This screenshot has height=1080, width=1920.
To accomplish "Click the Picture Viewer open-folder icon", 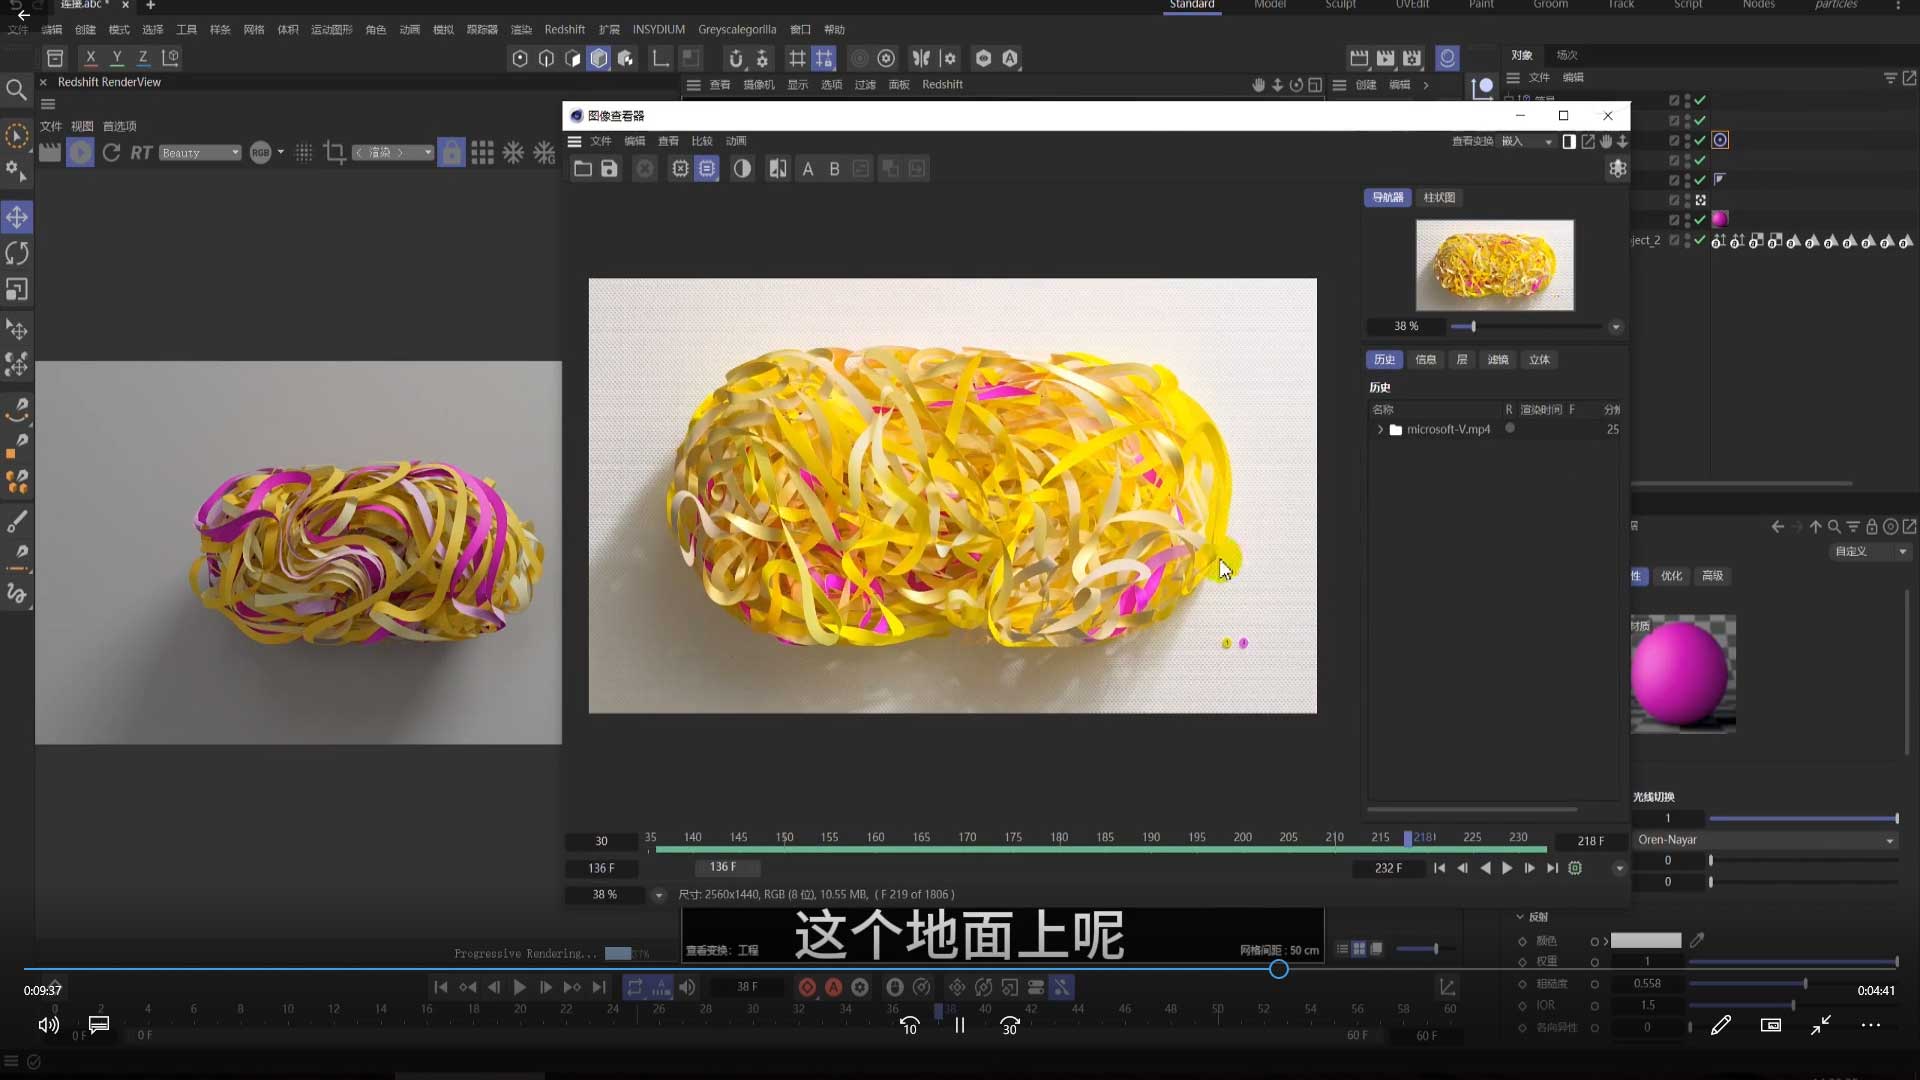I will (582, 169).
